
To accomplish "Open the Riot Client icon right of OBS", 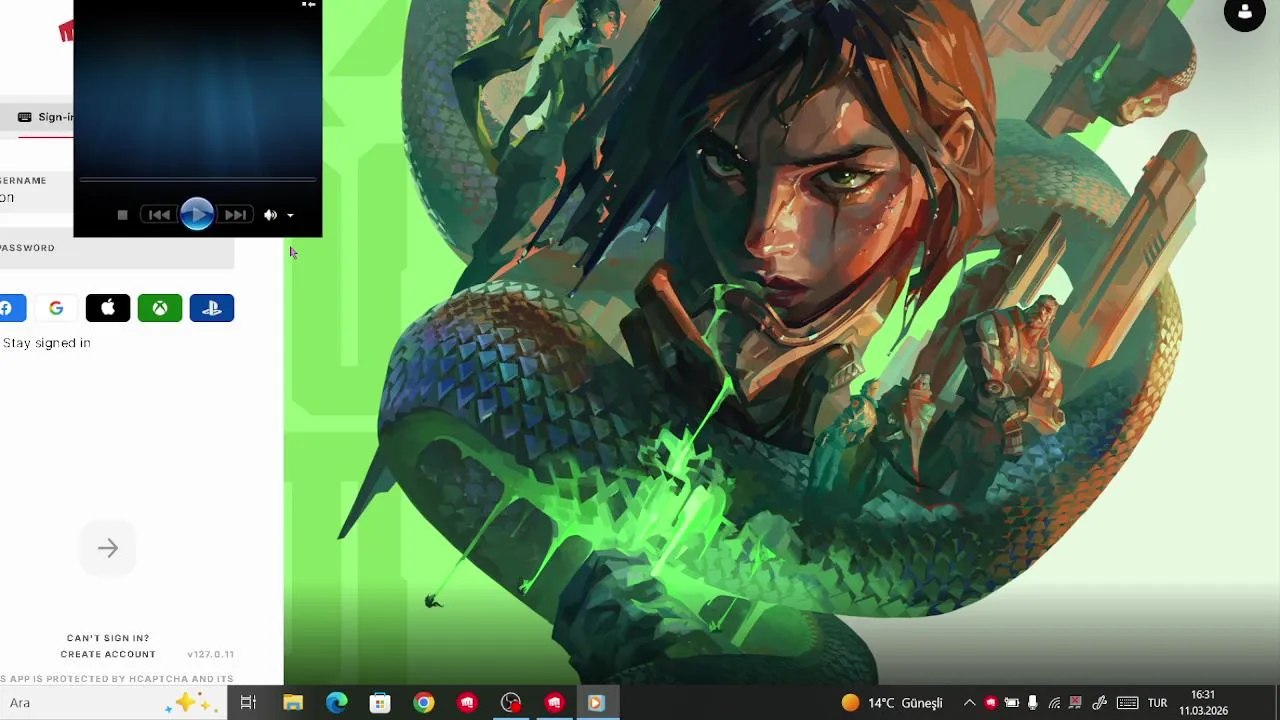I will pos(555,703).
